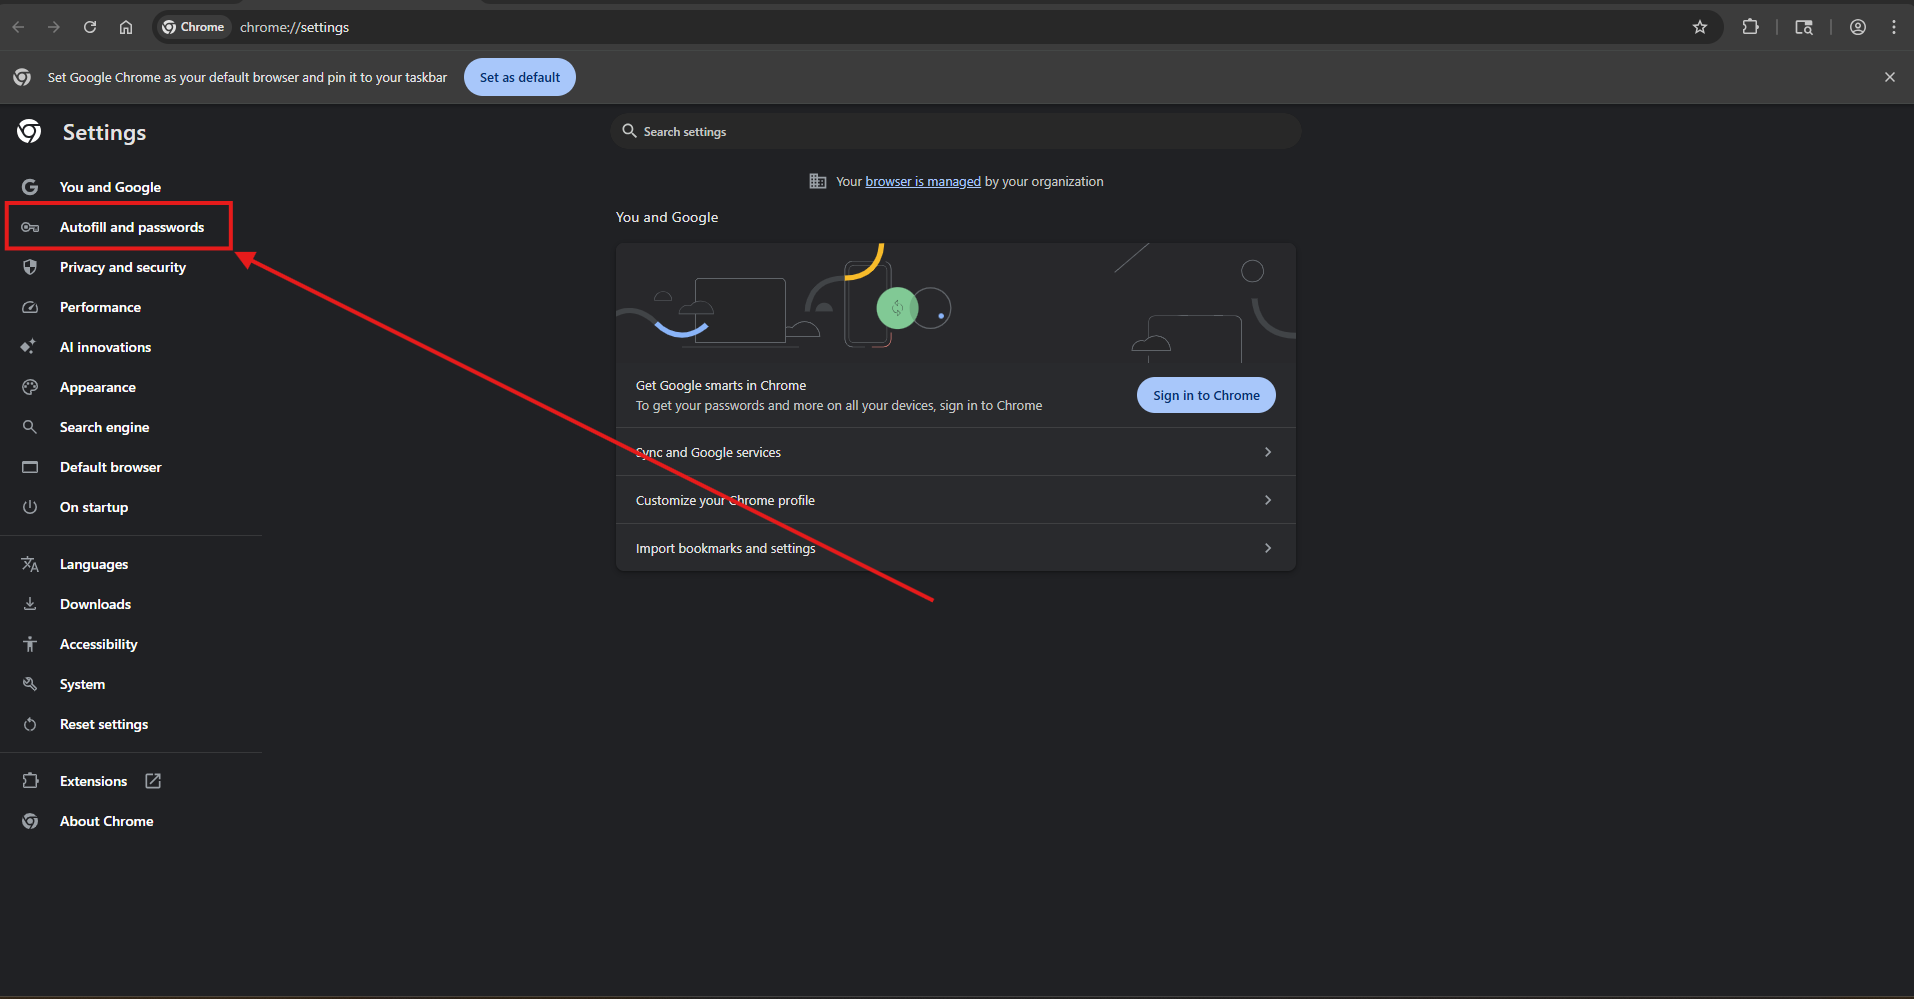1914x999 pixels.
Task: Open the browser is managed link
Action: click(x=923, y=181)
